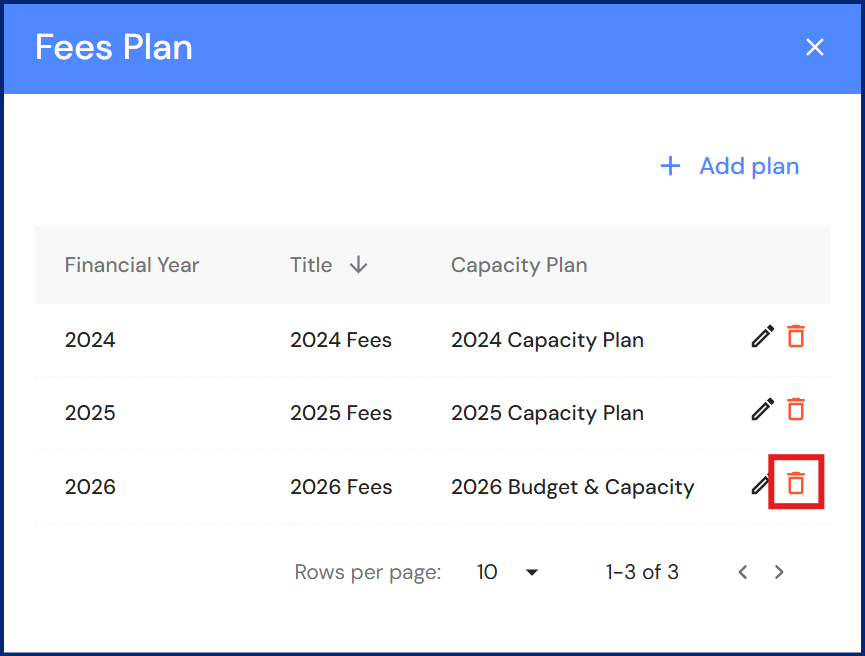Click Add plan link
This screenshot has width=865, height=656.
pyautogui.click(x=748, y=166)
